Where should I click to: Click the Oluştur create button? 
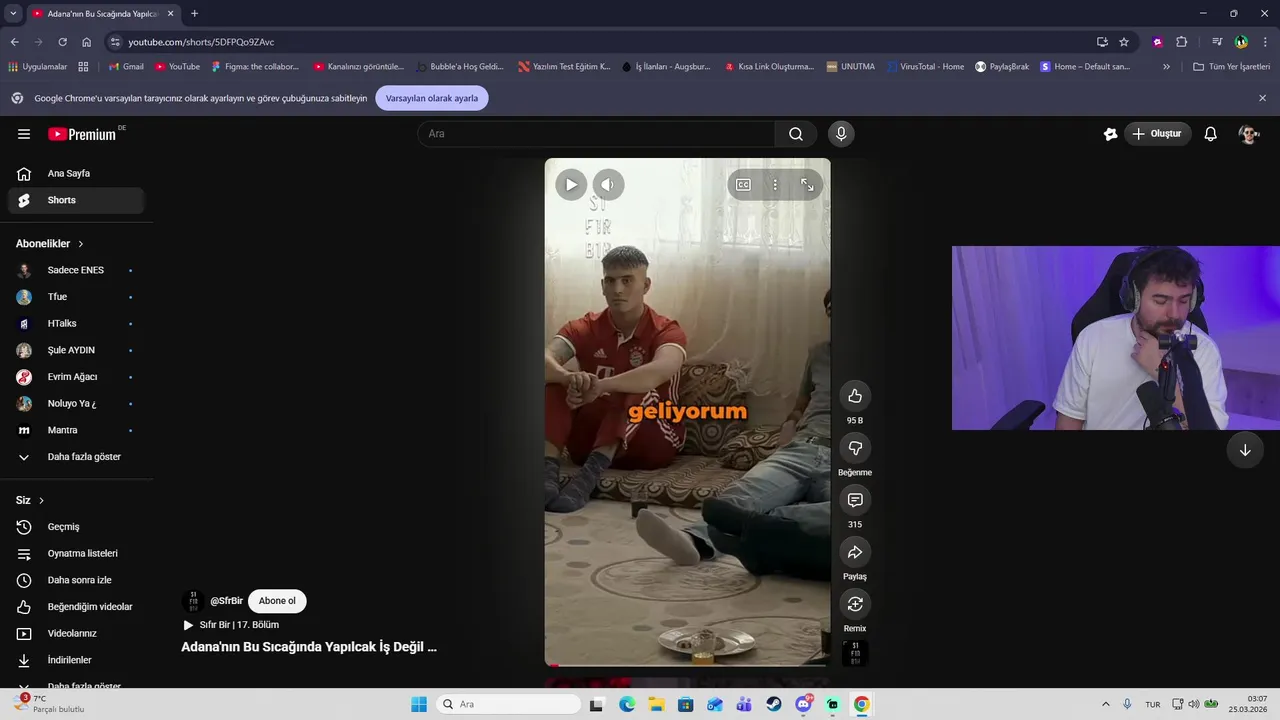pos(1157,134)
